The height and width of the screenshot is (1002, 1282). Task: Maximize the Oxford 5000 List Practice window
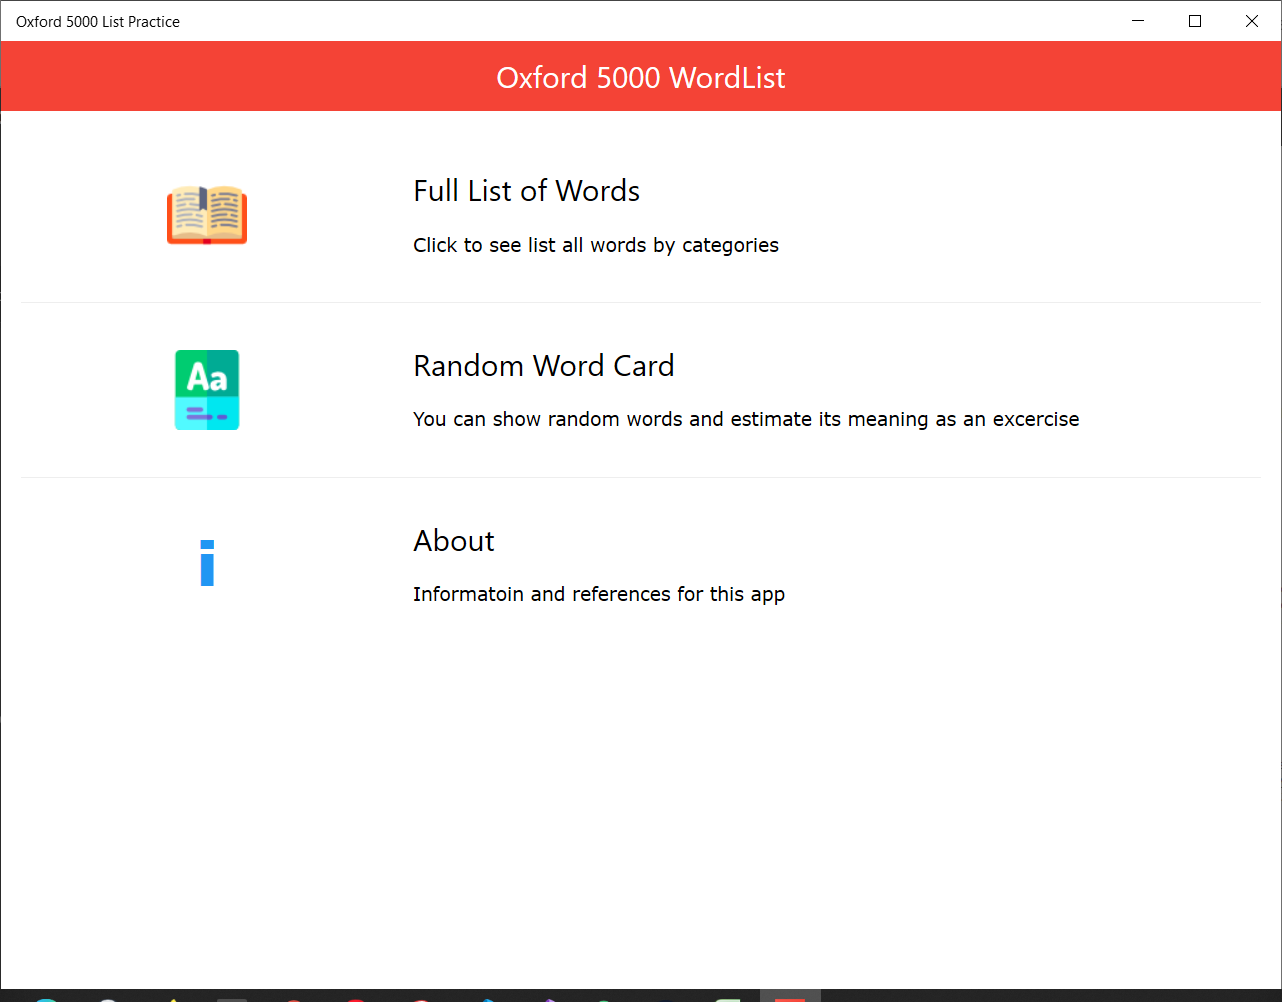click(x=1195, y=21)
